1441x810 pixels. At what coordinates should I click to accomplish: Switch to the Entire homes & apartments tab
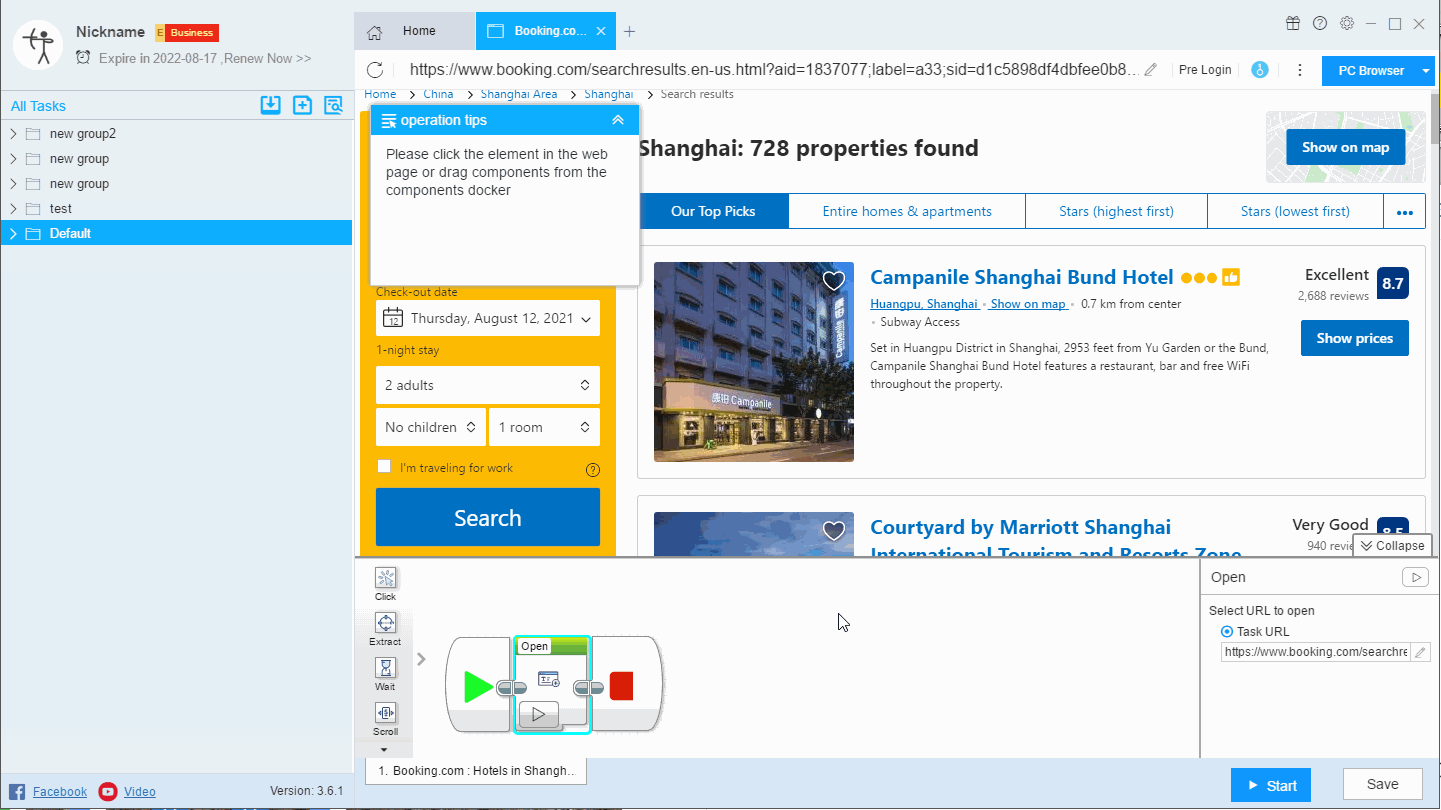coord(906,211)
